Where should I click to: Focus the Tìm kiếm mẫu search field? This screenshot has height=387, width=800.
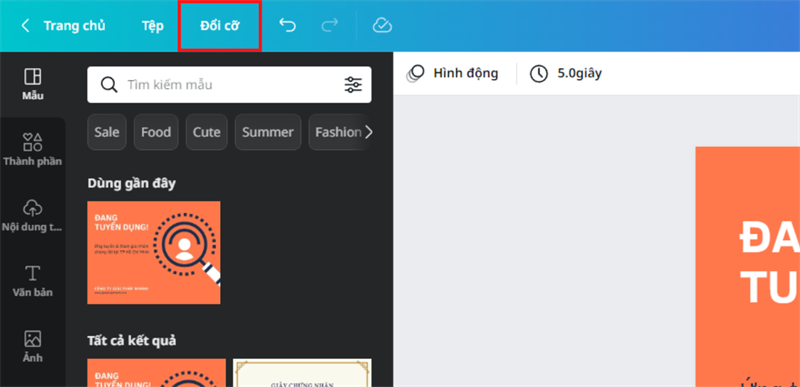point(229,85)
